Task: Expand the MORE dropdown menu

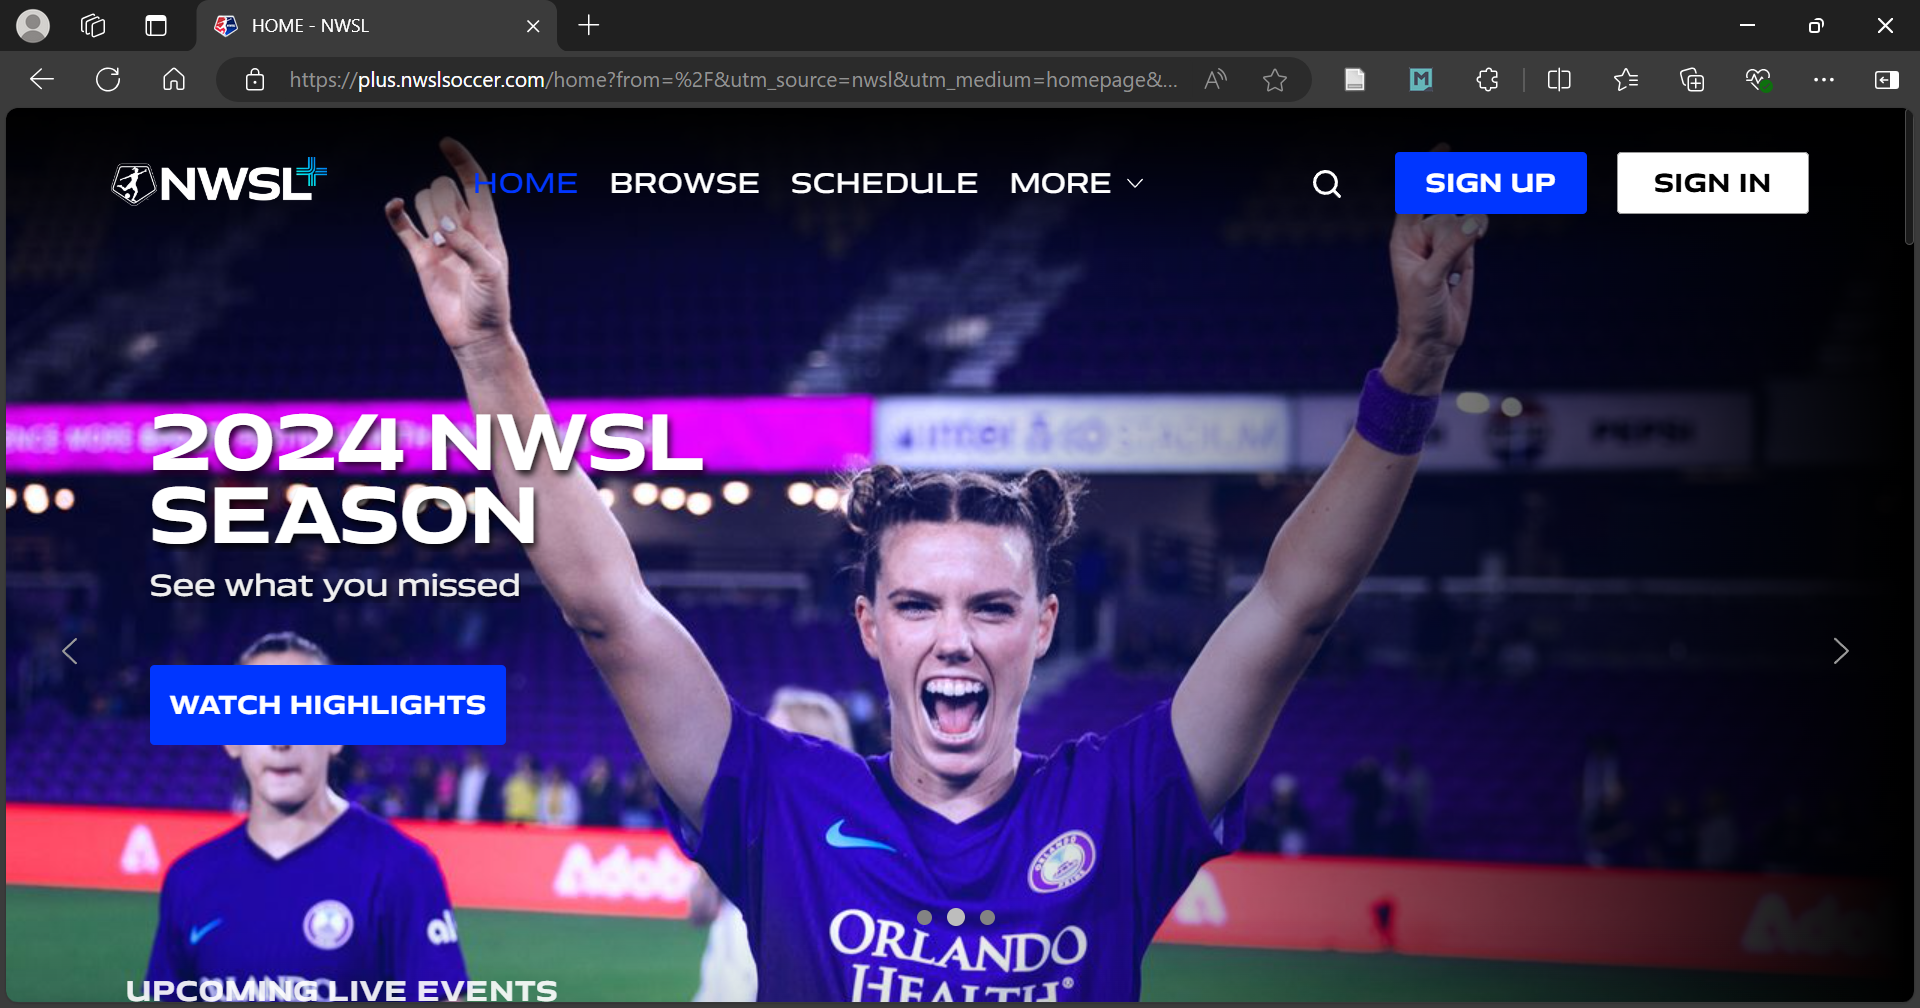Action: point(1077,184)
